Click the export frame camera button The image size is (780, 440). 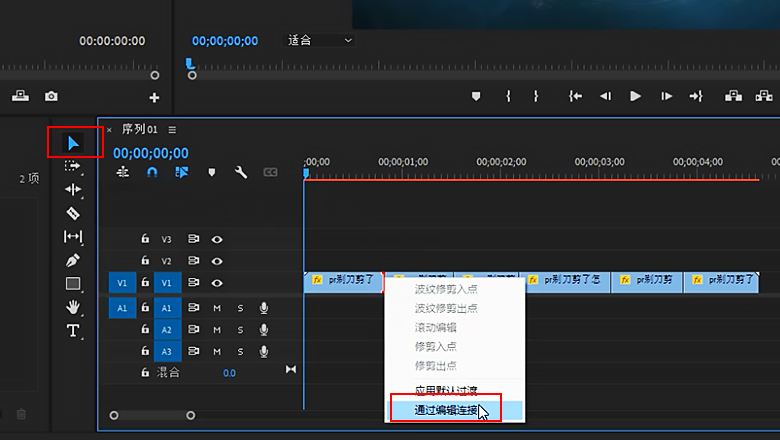[x=51, y=97]
